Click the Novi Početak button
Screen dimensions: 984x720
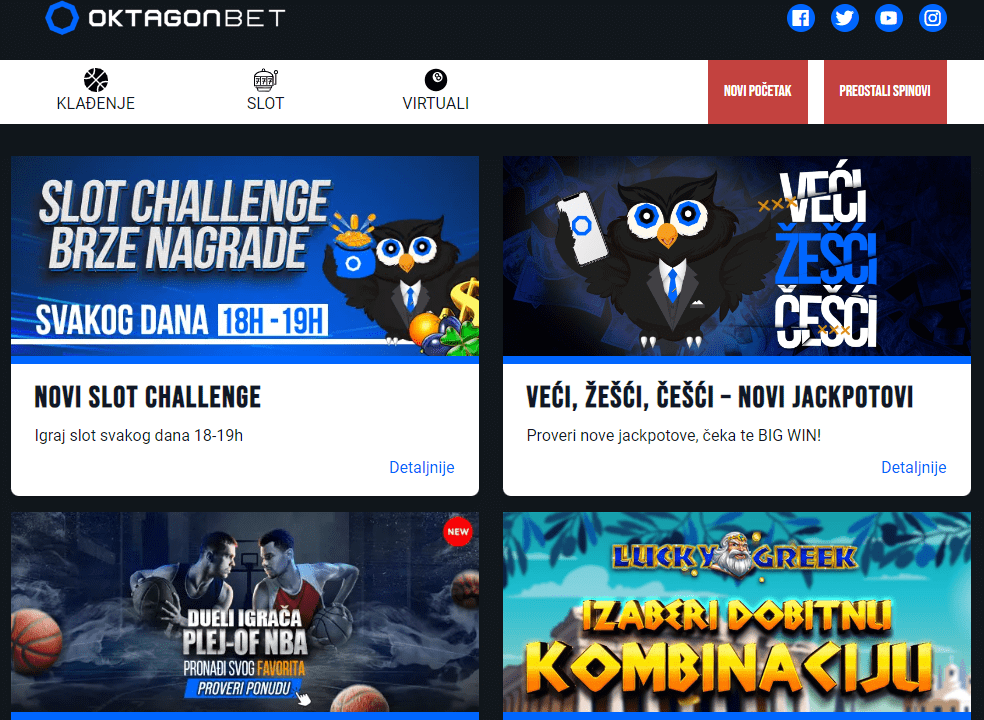pyautogui.click(x=757, y=92)
